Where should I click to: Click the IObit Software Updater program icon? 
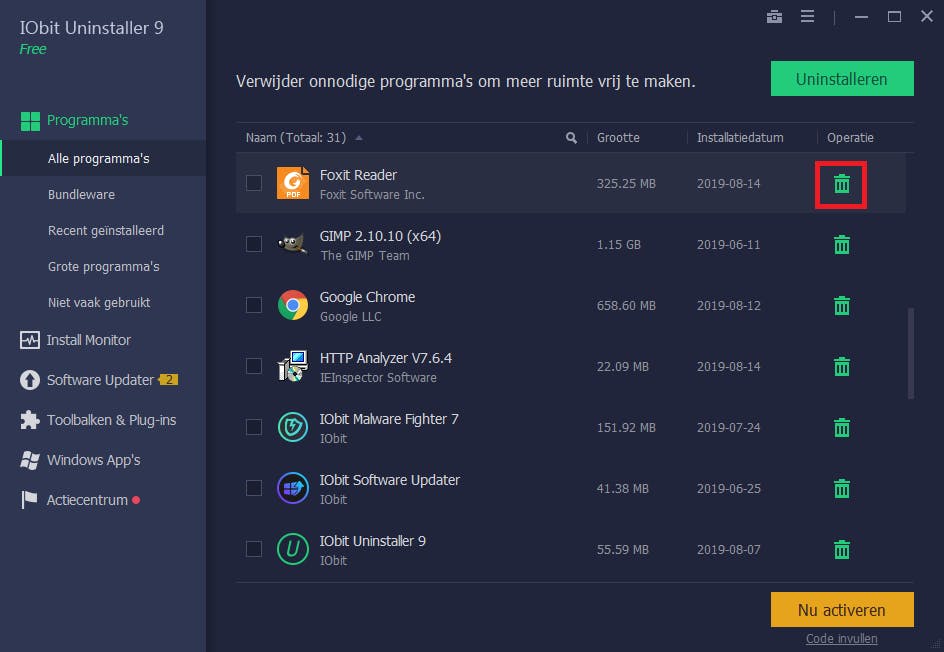pyautogui.click(x=293, y=488)
